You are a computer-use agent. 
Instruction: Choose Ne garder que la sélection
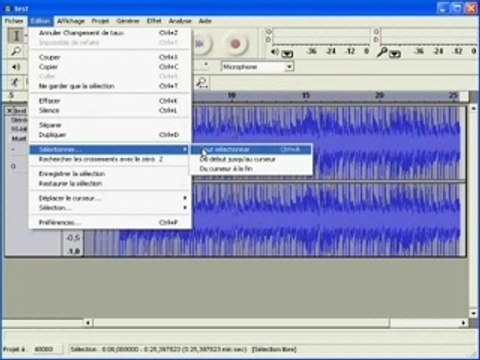(110, 86)
